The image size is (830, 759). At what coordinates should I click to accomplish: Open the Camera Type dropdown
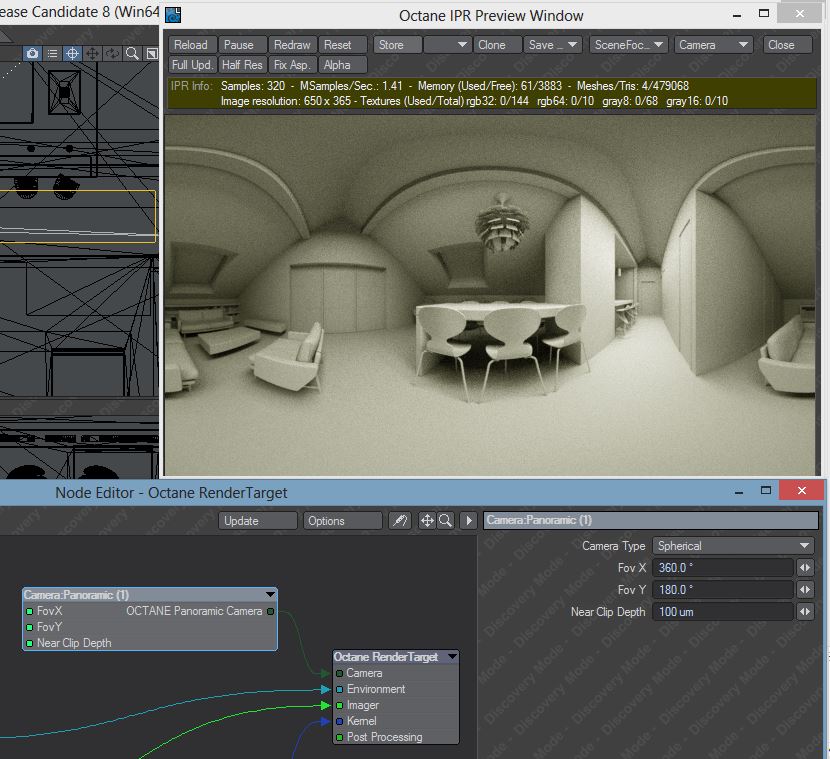point(734,546)
